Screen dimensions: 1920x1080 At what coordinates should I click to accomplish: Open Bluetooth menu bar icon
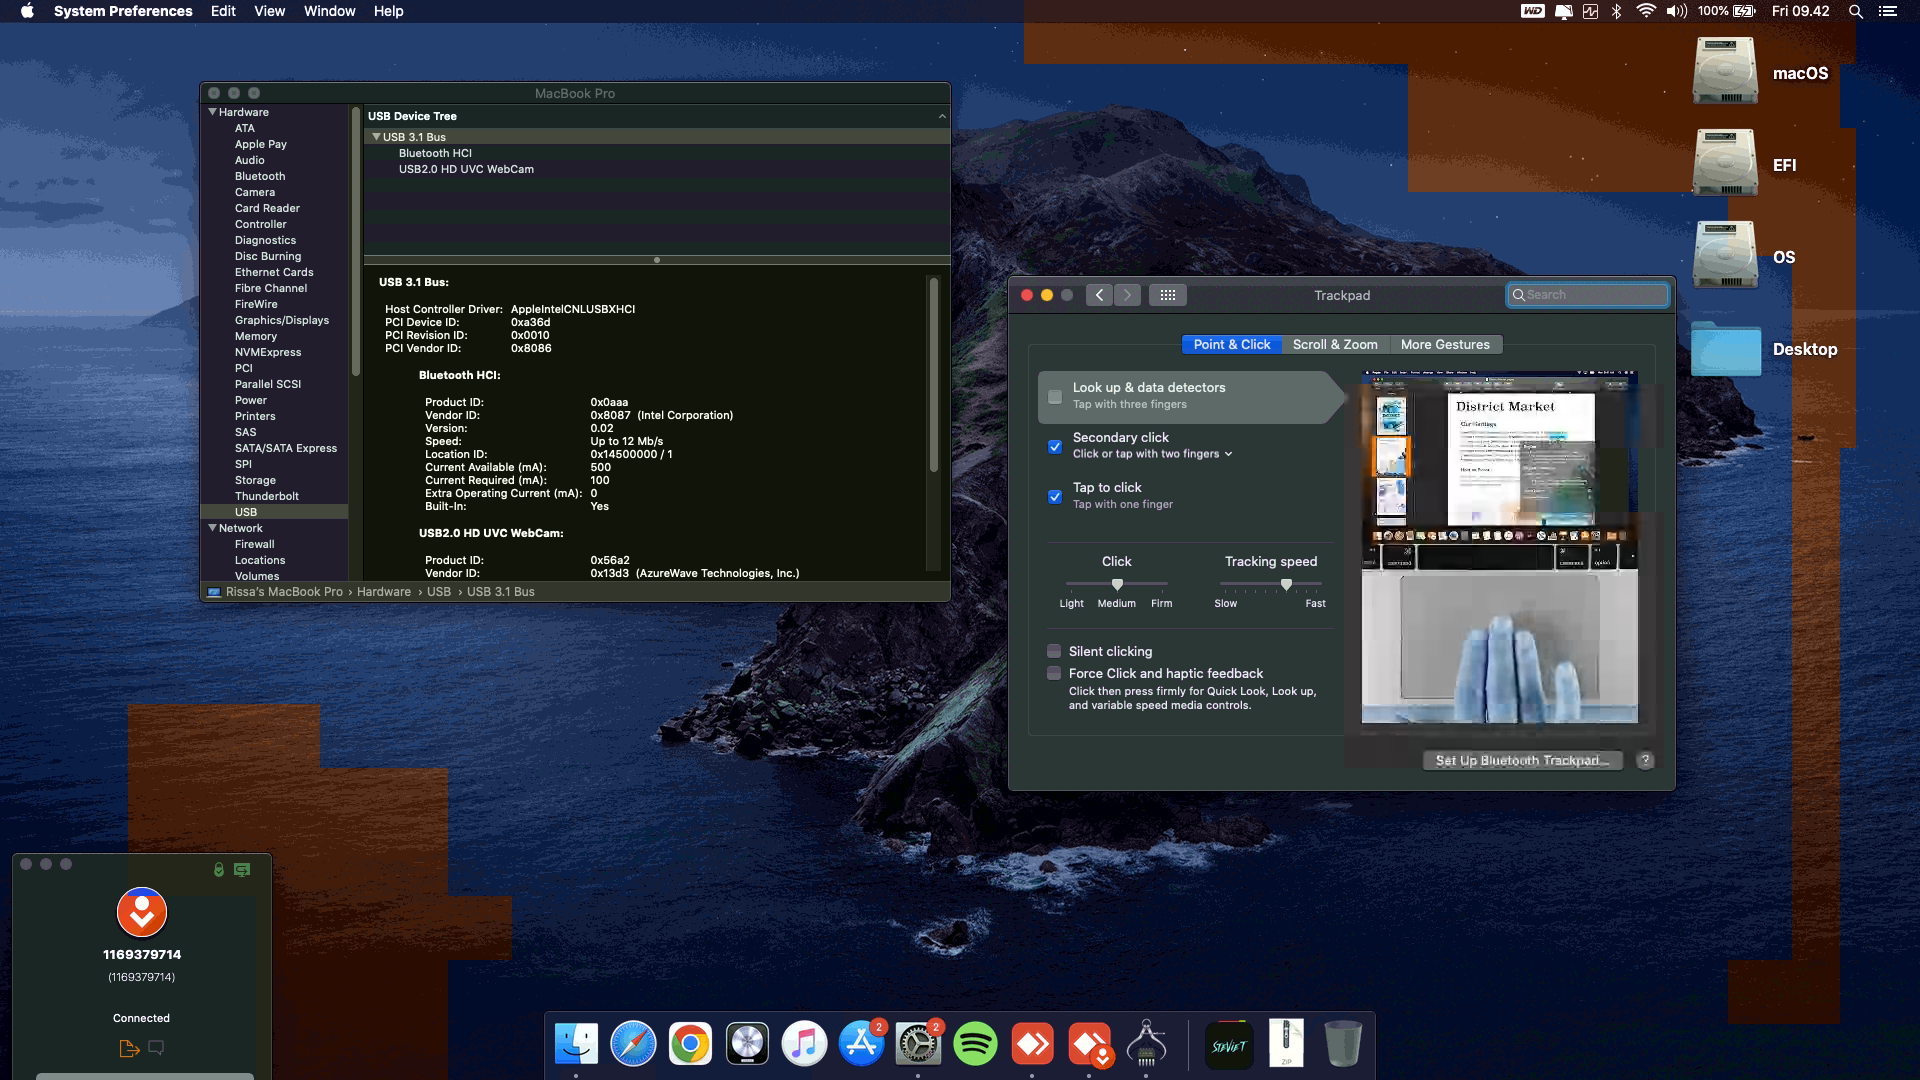1616,11
